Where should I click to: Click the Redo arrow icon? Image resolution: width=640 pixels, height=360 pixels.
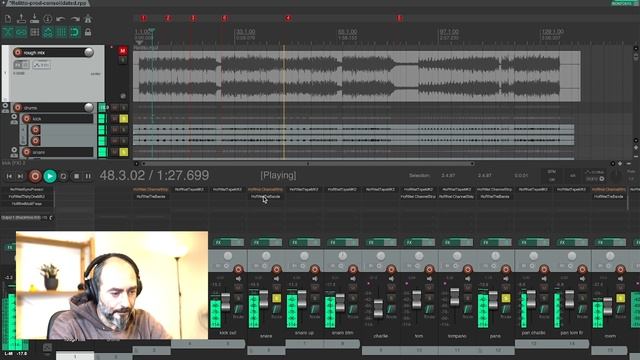tap(75, 19)
